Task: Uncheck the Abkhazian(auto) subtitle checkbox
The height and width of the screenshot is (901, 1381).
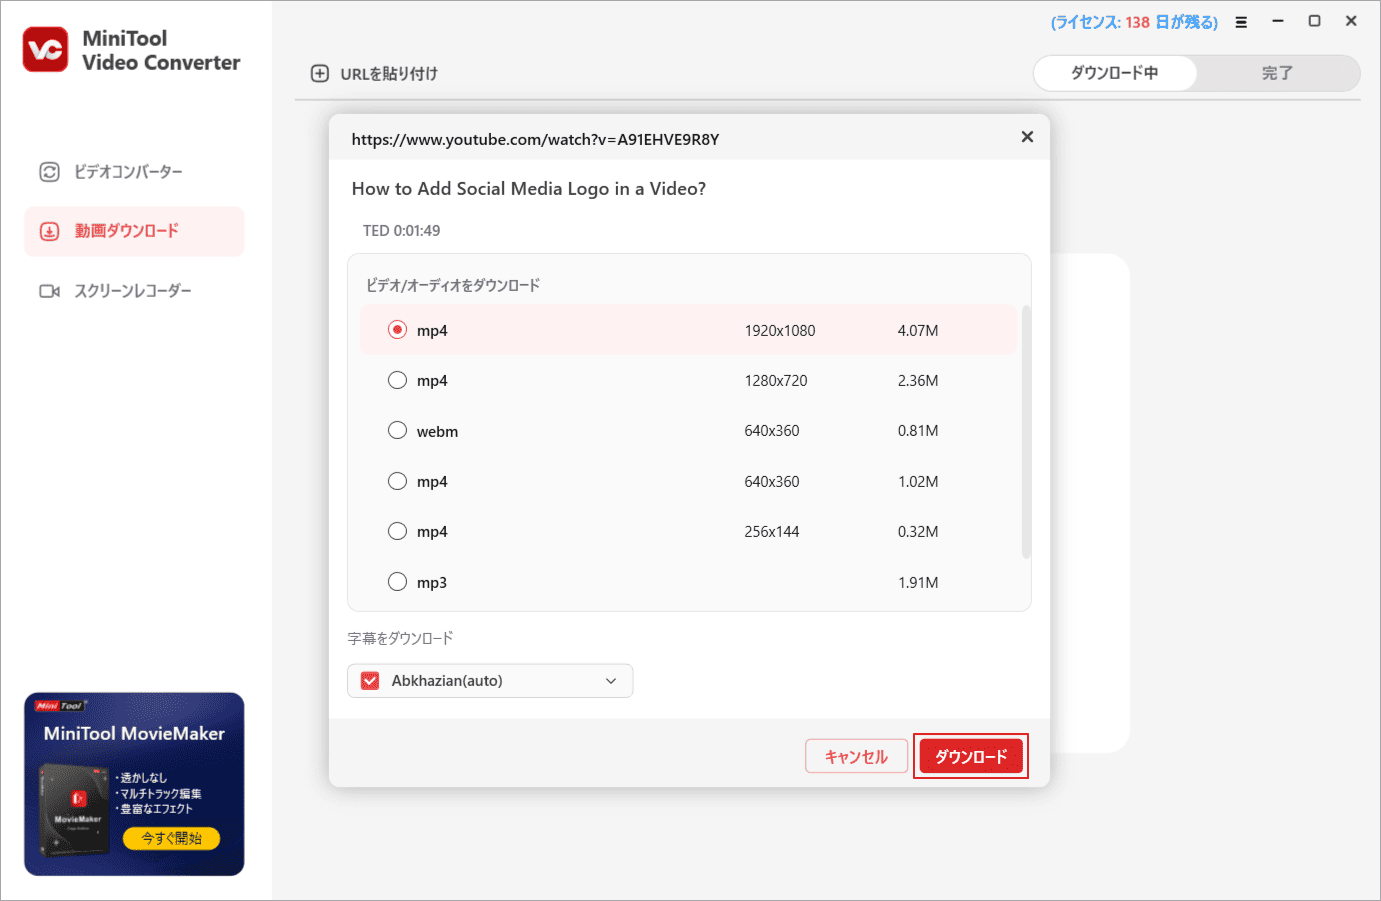Action: 370,681
